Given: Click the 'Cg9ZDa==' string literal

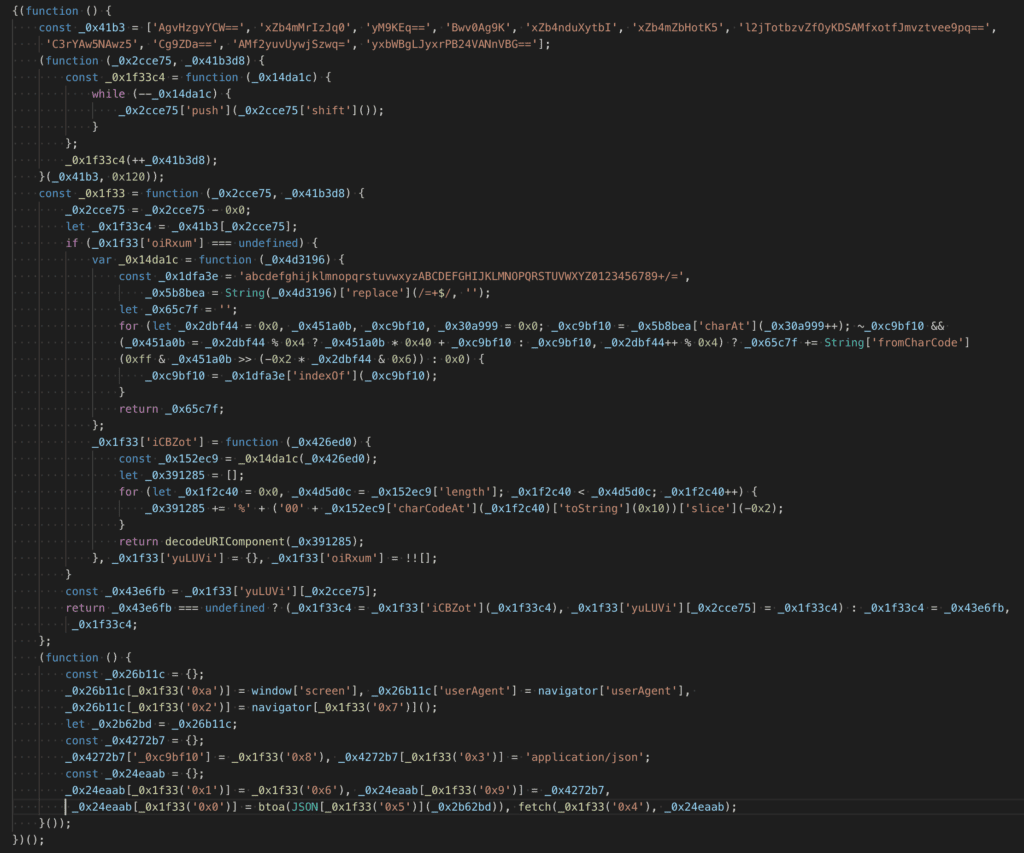Looking at the screenshot, I should pos(185,44).
